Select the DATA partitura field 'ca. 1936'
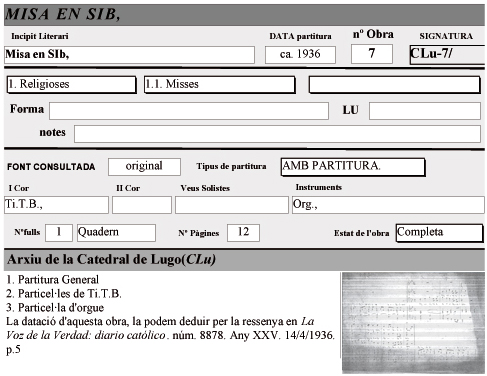Image resolution: width=487 pixels, height=376 pixels. [x=300, y=55]
